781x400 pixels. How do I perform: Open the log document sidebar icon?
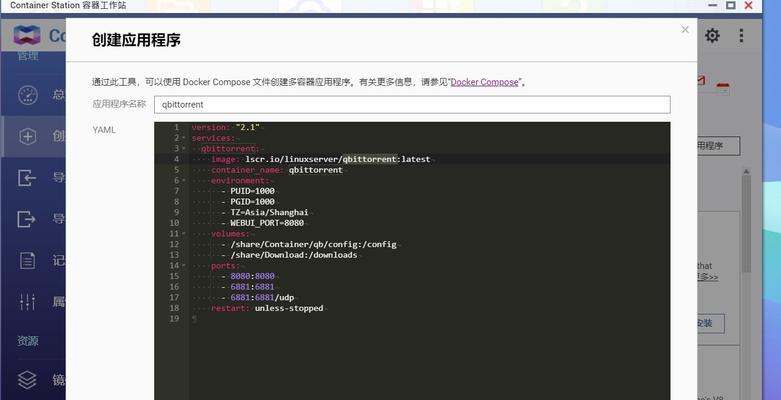tap(27, 260)
